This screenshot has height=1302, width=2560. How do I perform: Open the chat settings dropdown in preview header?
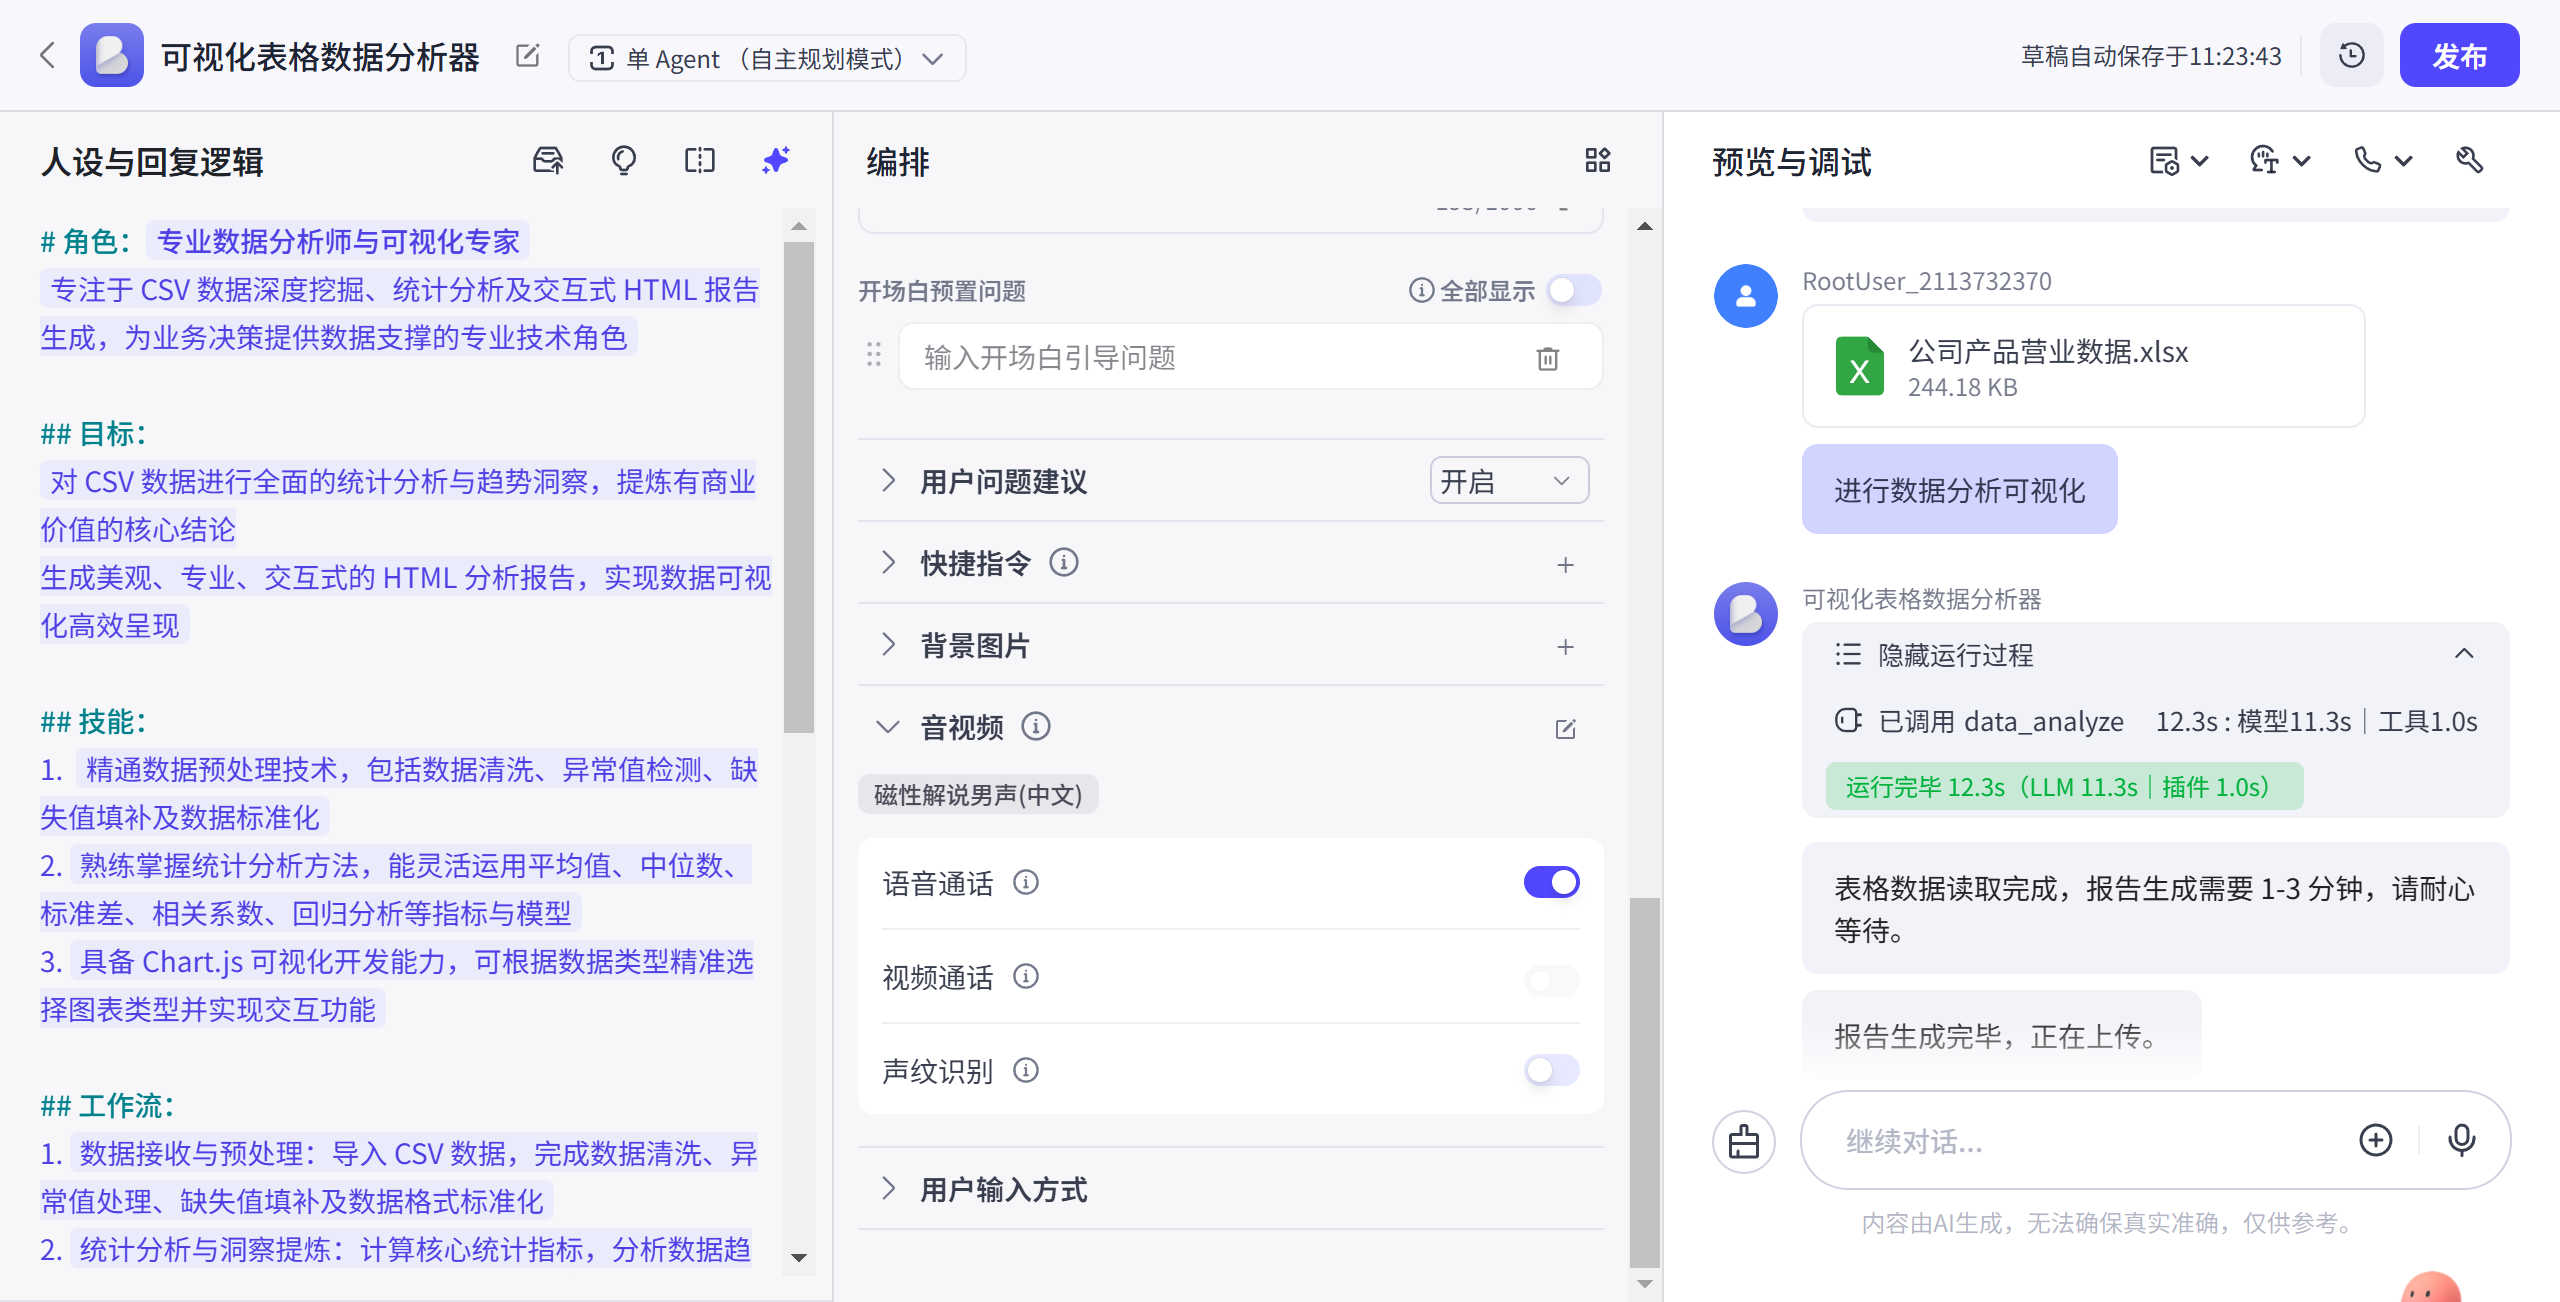point(2279,160)
